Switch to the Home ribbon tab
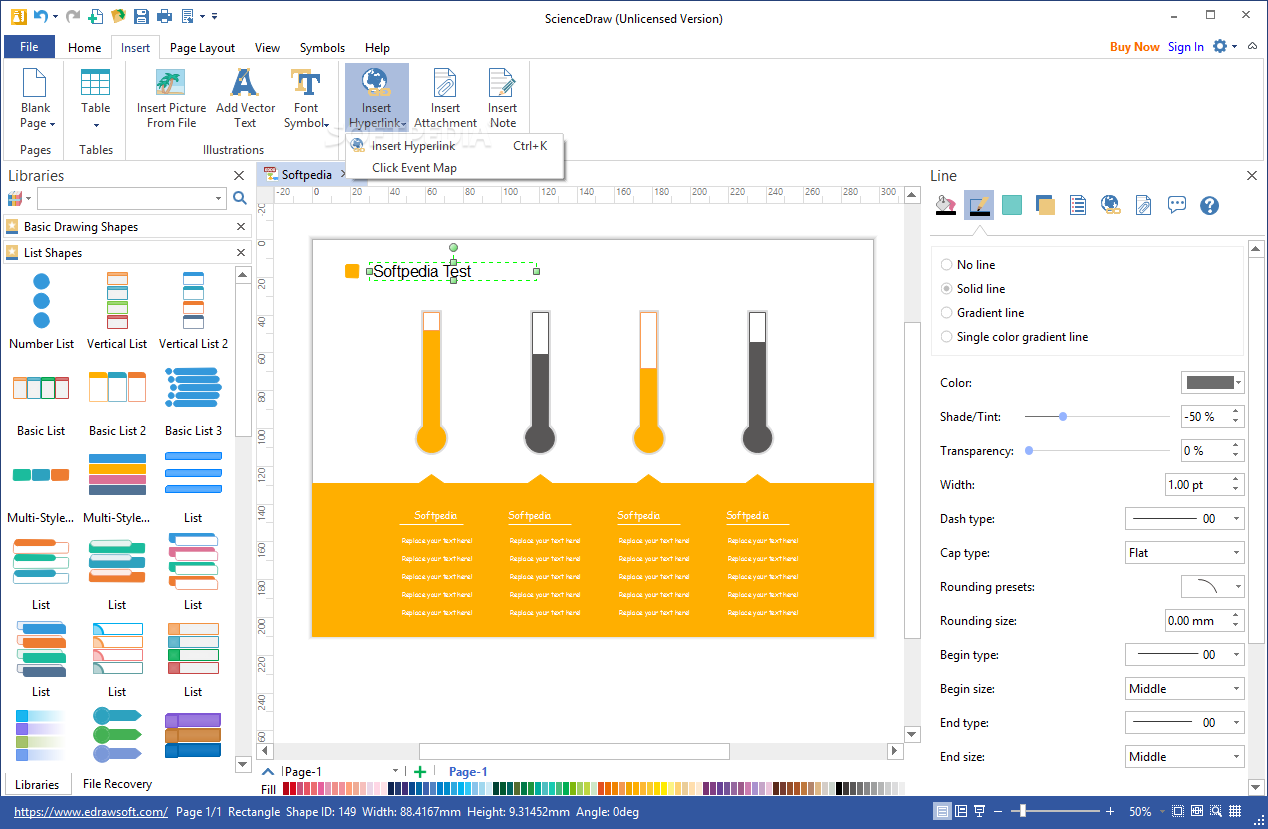 84,48
